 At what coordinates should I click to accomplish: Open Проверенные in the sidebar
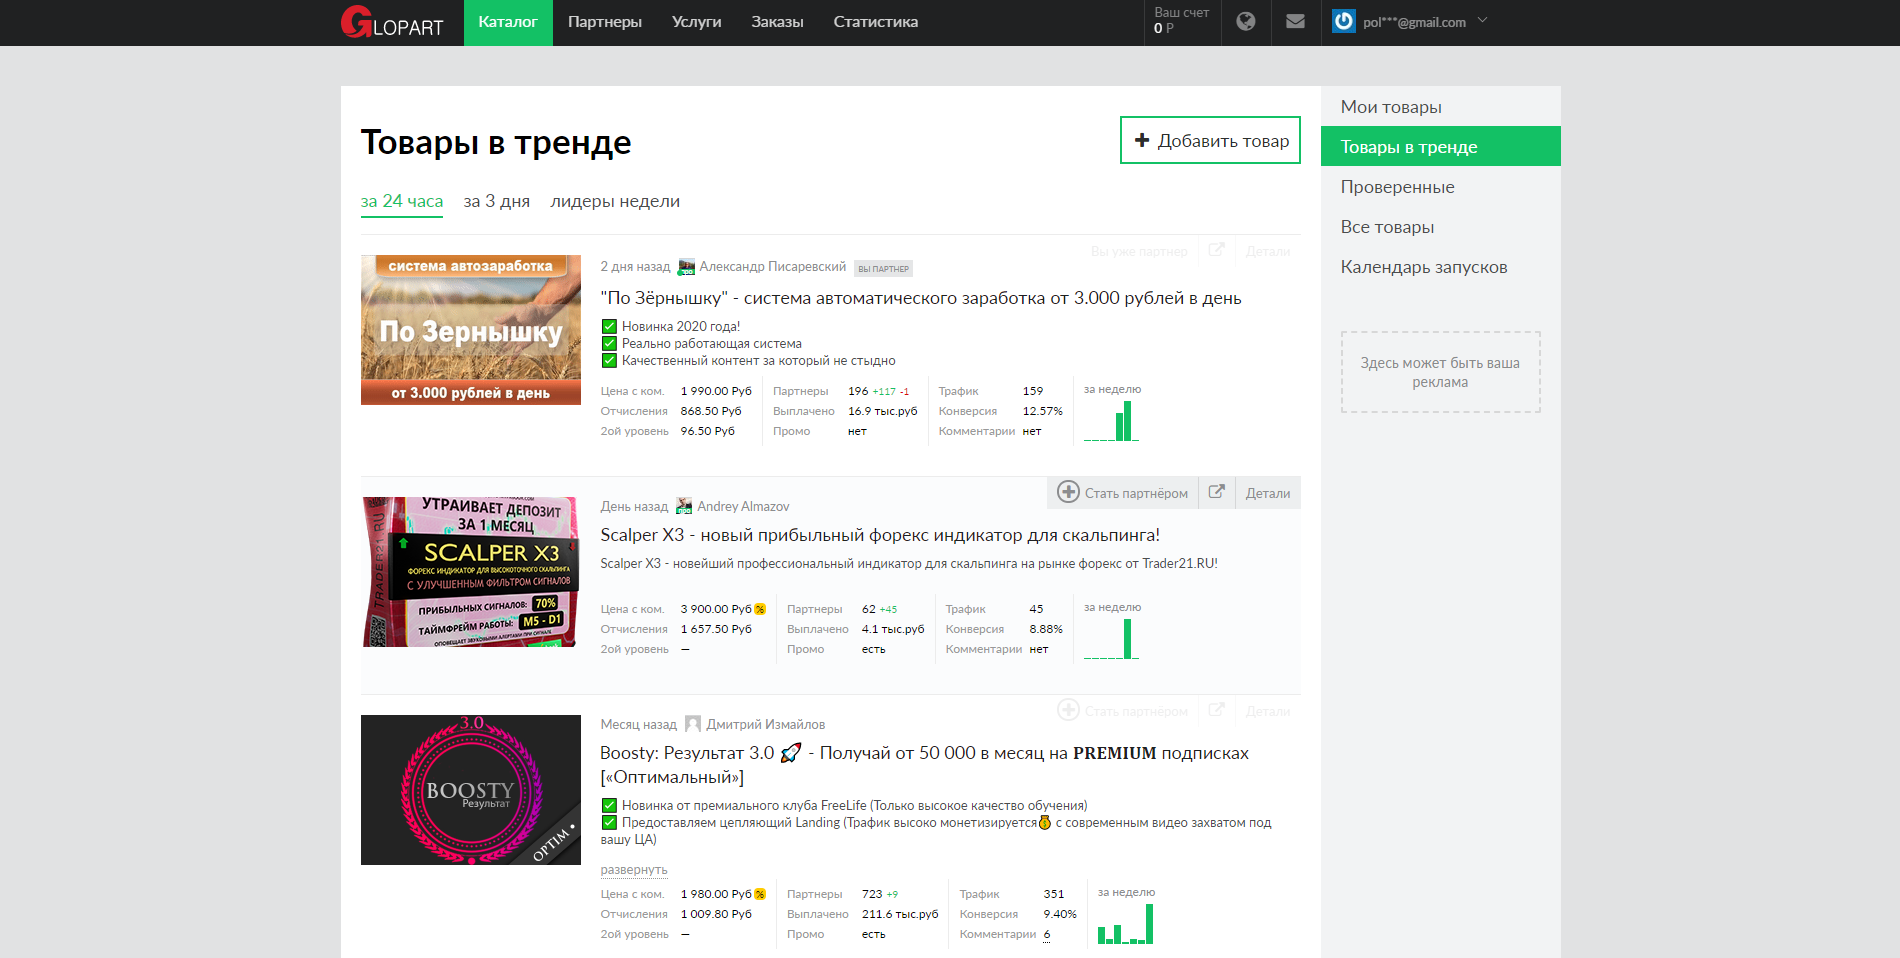1440,187
